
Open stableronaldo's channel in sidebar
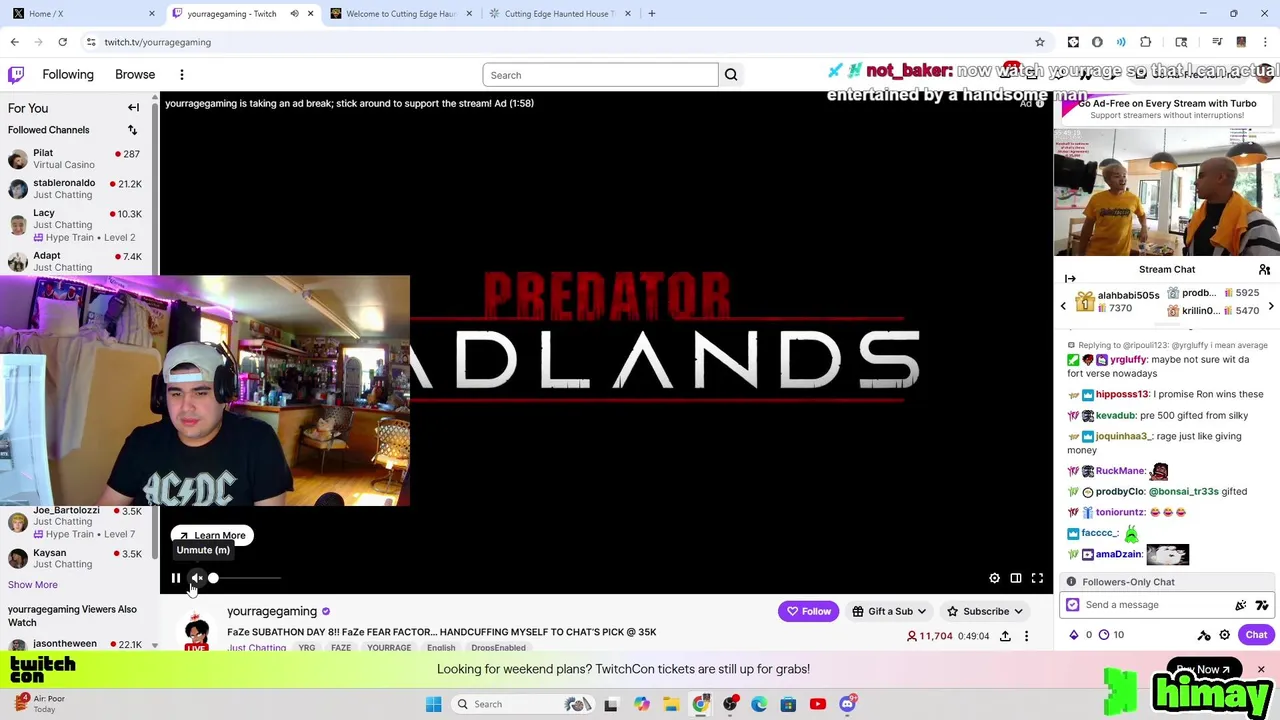77,189
